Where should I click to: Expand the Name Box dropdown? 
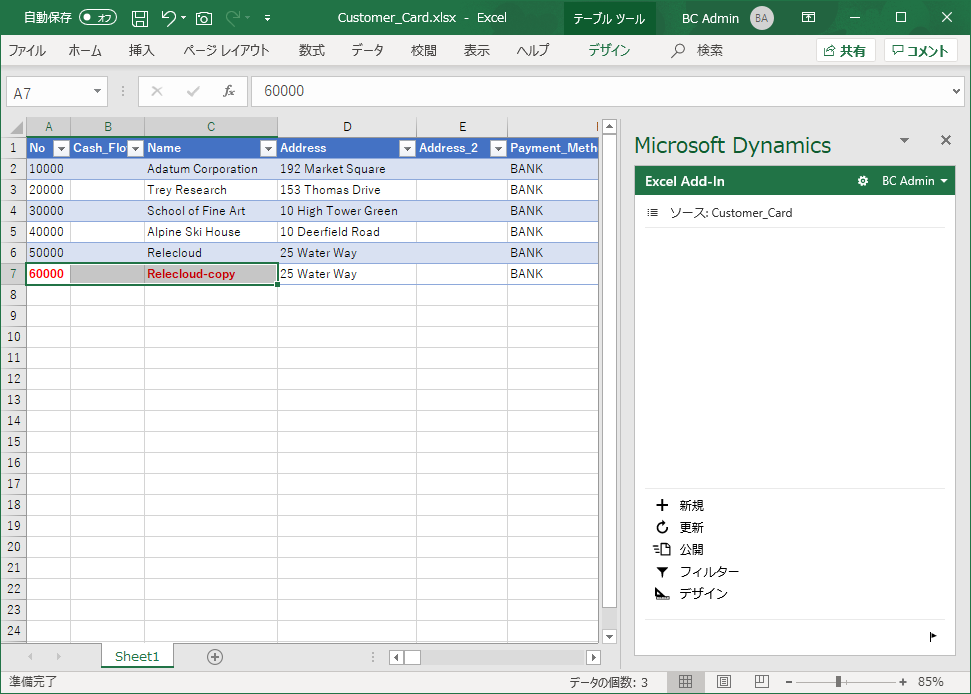tap(97, 92)
